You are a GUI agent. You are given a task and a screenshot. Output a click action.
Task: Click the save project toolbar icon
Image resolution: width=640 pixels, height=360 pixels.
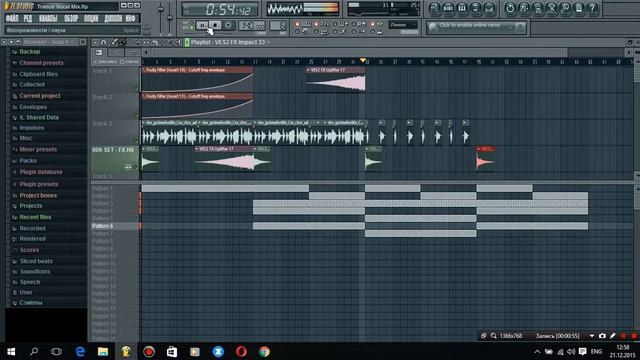point(524,8)
